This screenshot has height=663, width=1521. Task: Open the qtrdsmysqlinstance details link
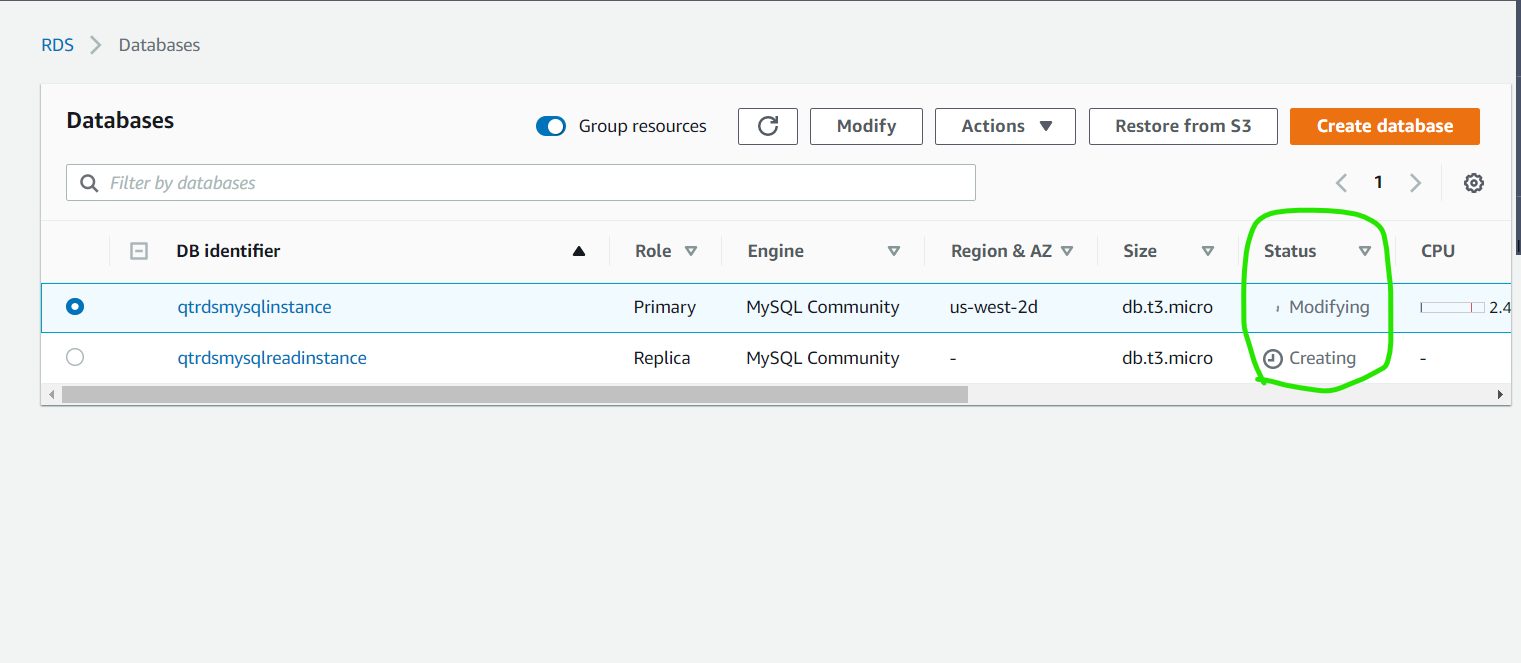(x=254, y=307)
